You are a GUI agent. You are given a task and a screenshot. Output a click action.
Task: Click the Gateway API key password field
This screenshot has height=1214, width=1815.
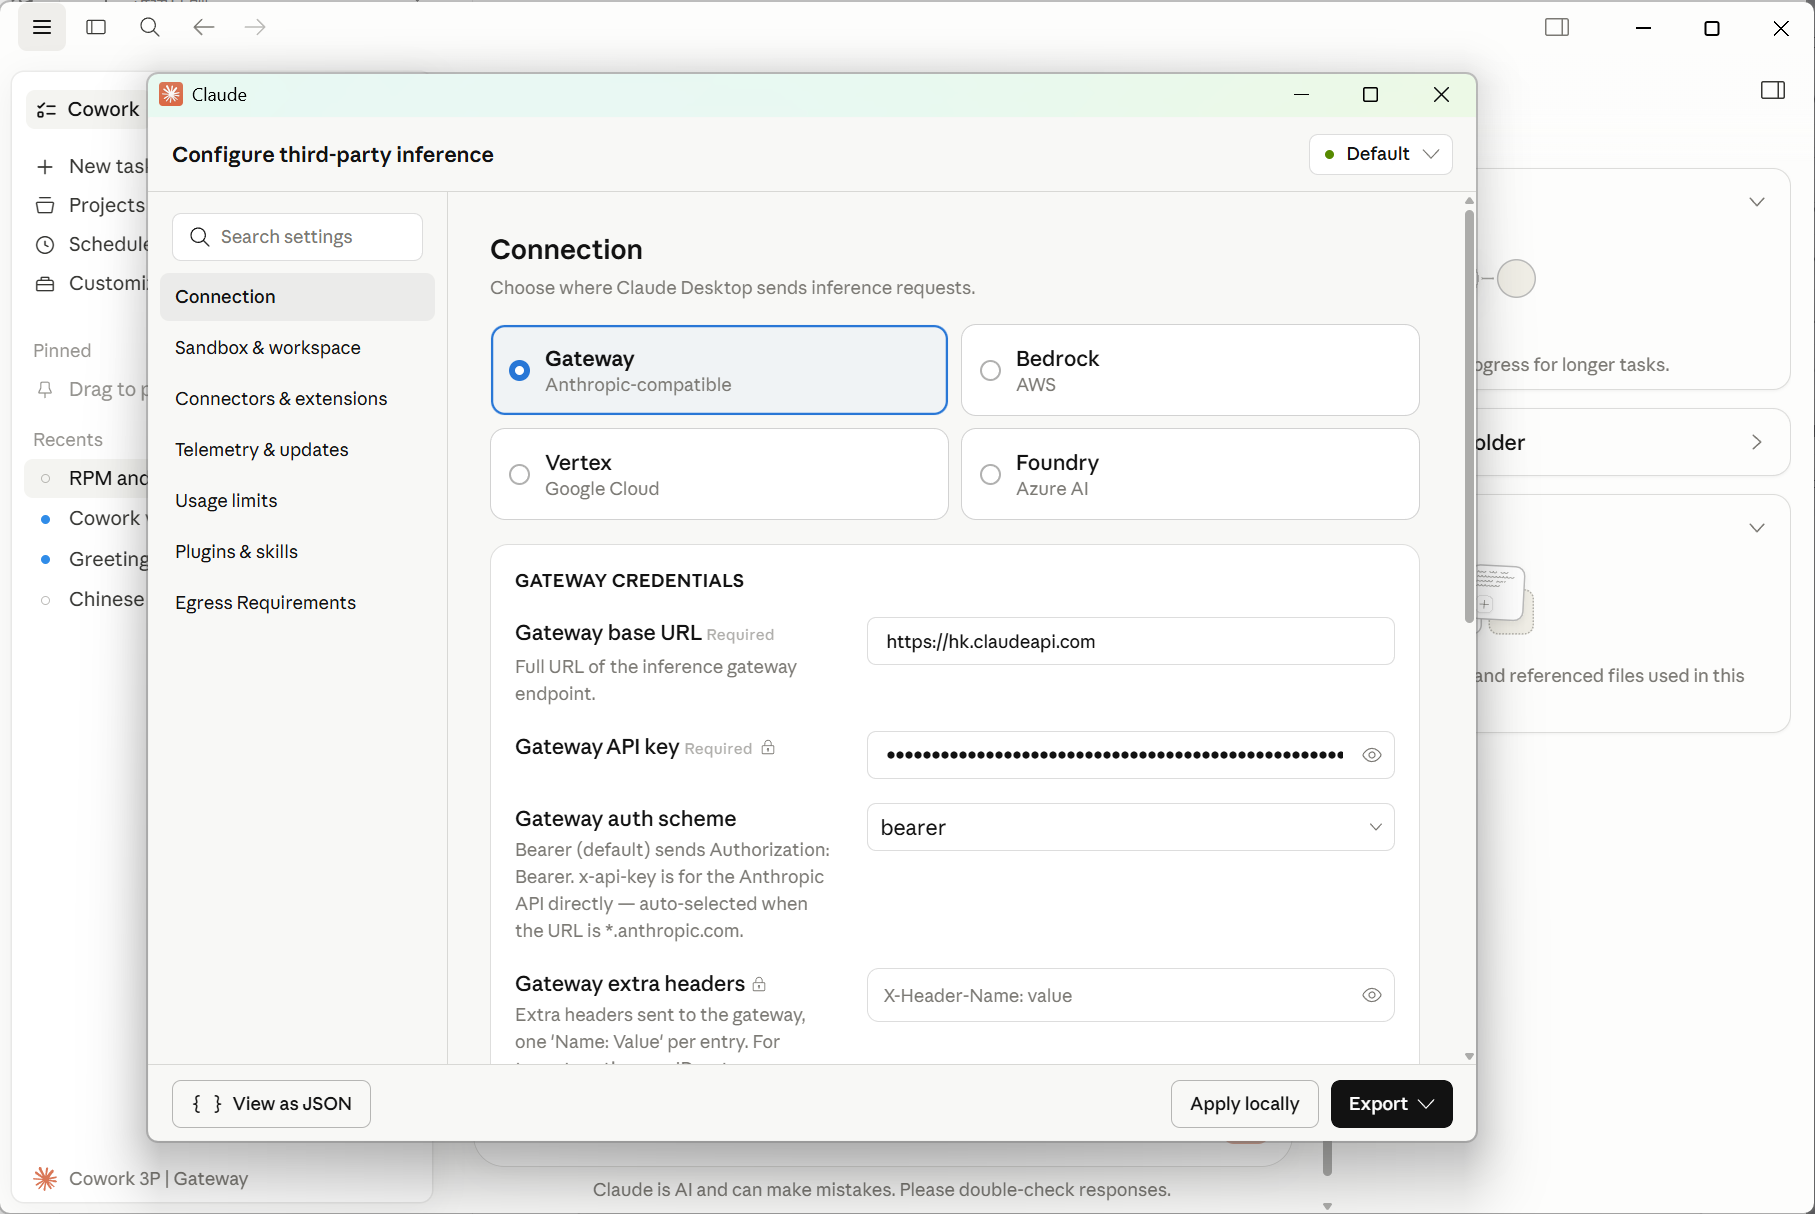pyautogui.click(x=1131, y=755)
